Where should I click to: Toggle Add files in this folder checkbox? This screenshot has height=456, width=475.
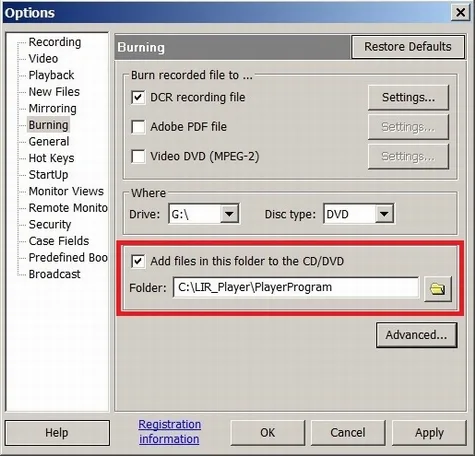coord(138,261)
